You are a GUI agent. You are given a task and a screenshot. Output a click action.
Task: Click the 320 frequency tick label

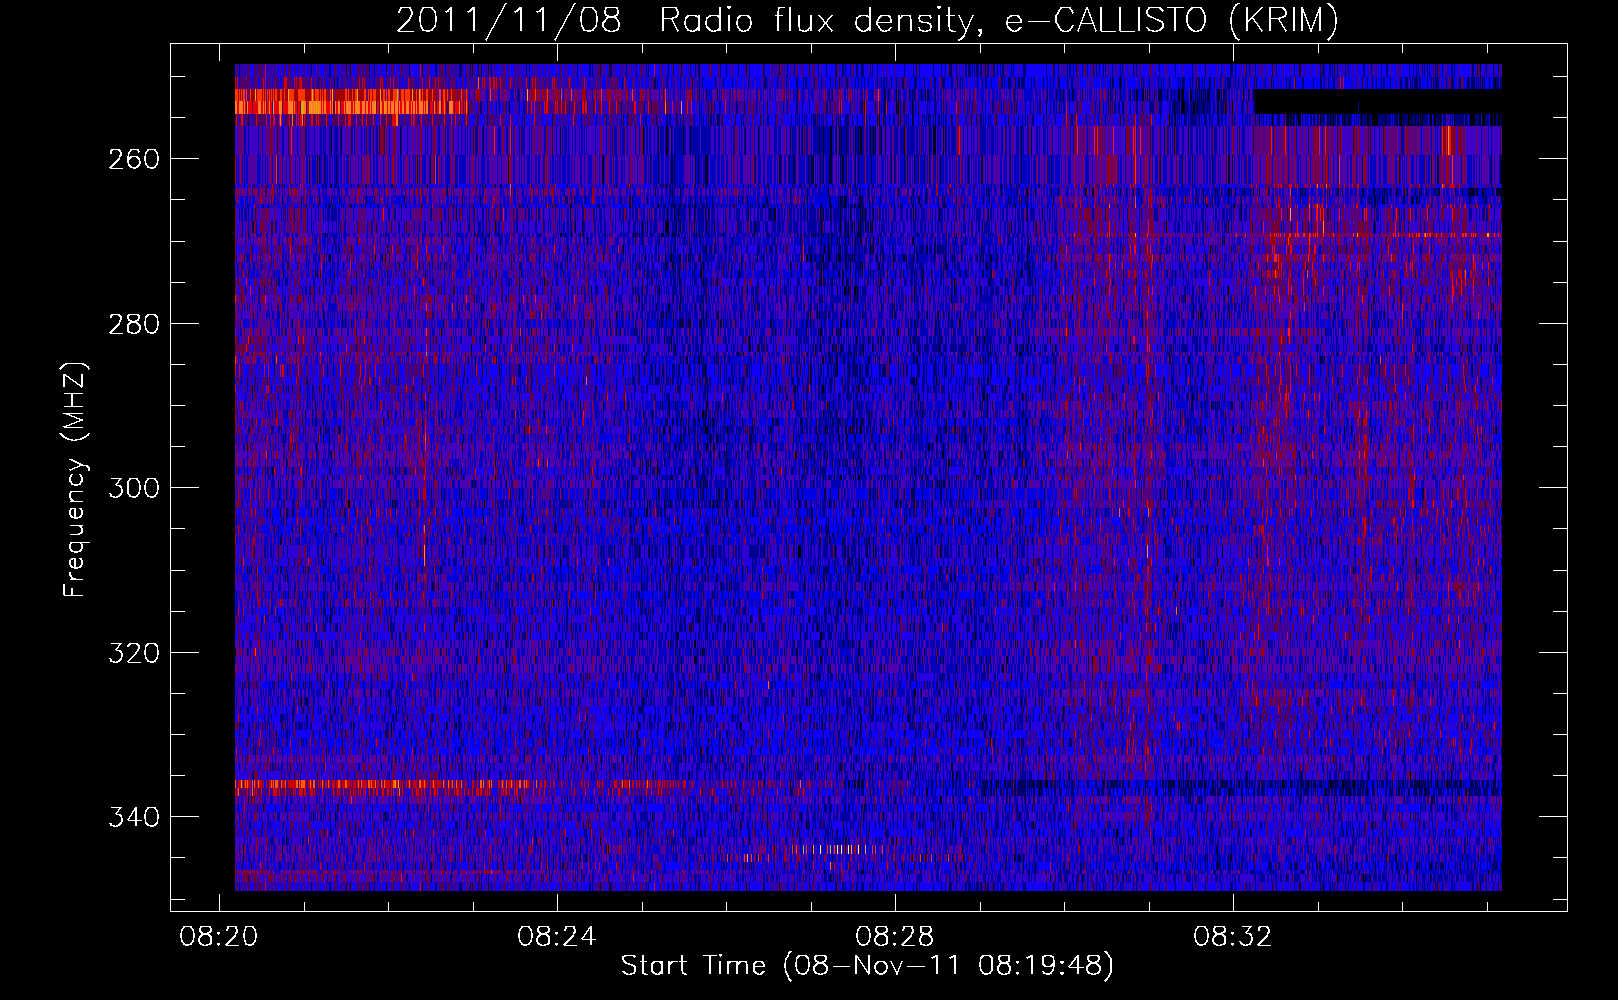pyautogui.click(x=134, y=653)
